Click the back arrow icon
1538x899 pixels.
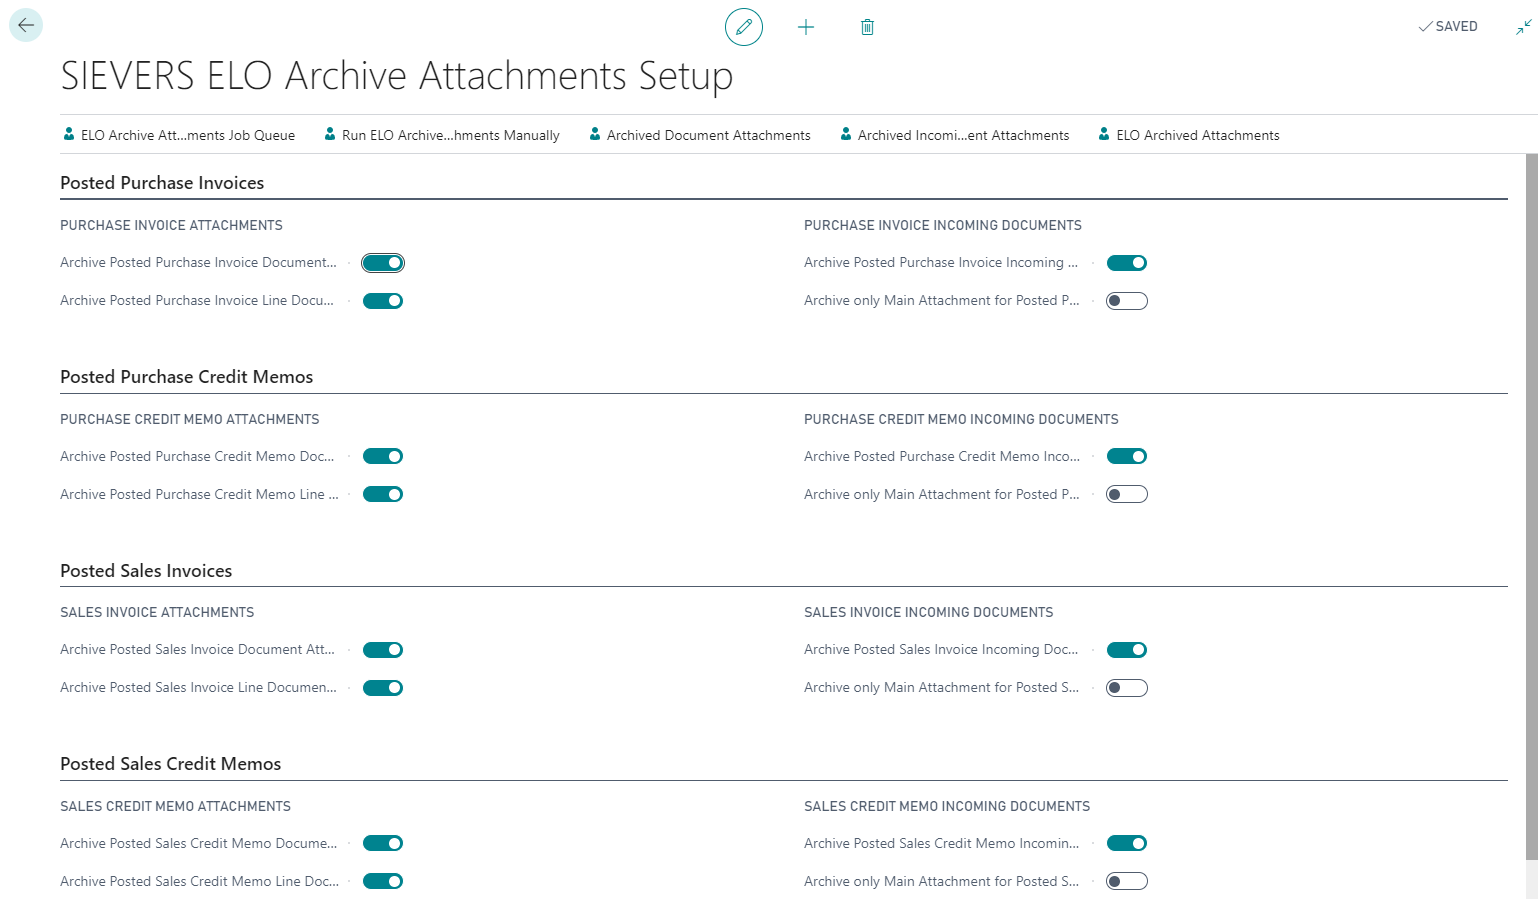(x=26, y=25)
